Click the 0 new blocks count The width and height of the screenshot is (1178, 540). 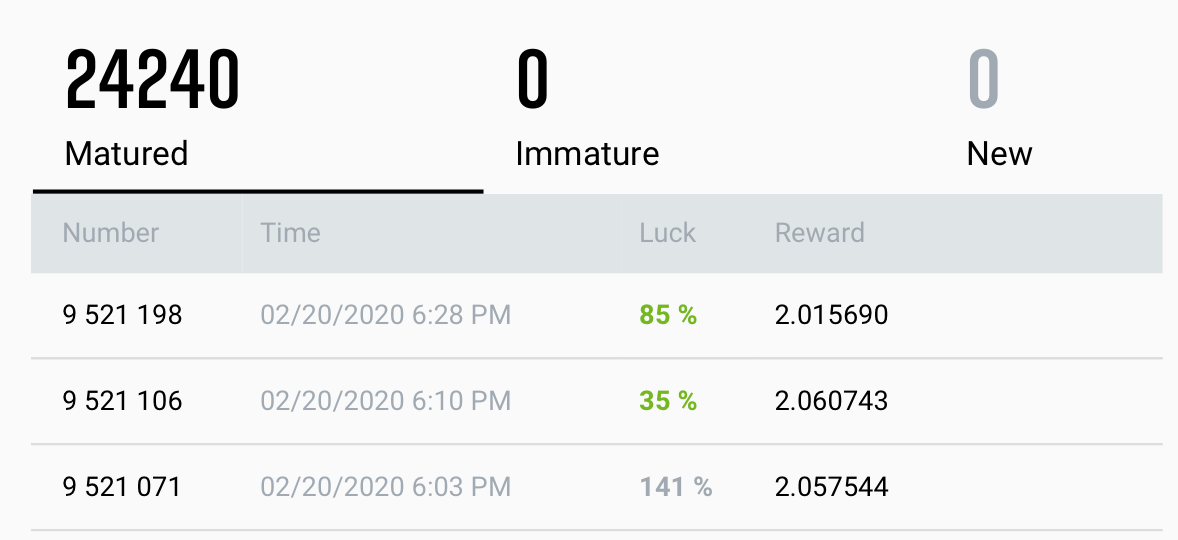[983, 82]
